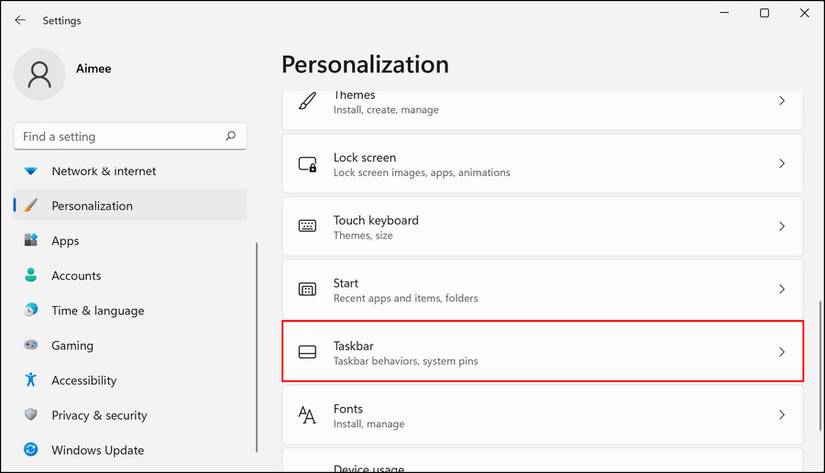Select Personalization in the sidebar
Image resolution: width=825 pixels, height=473 pixels.
pyautogui.click(x=92, y=206)
